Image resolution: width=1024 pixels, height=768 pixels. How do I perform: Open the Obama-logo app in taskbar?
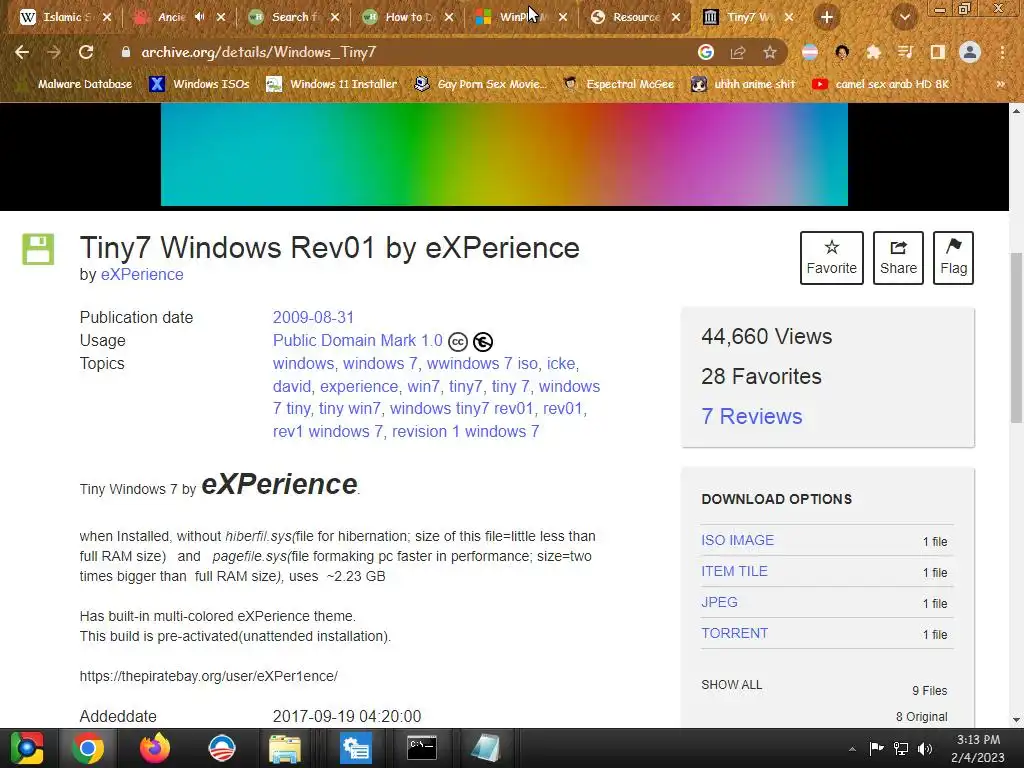tap(222, 748)
